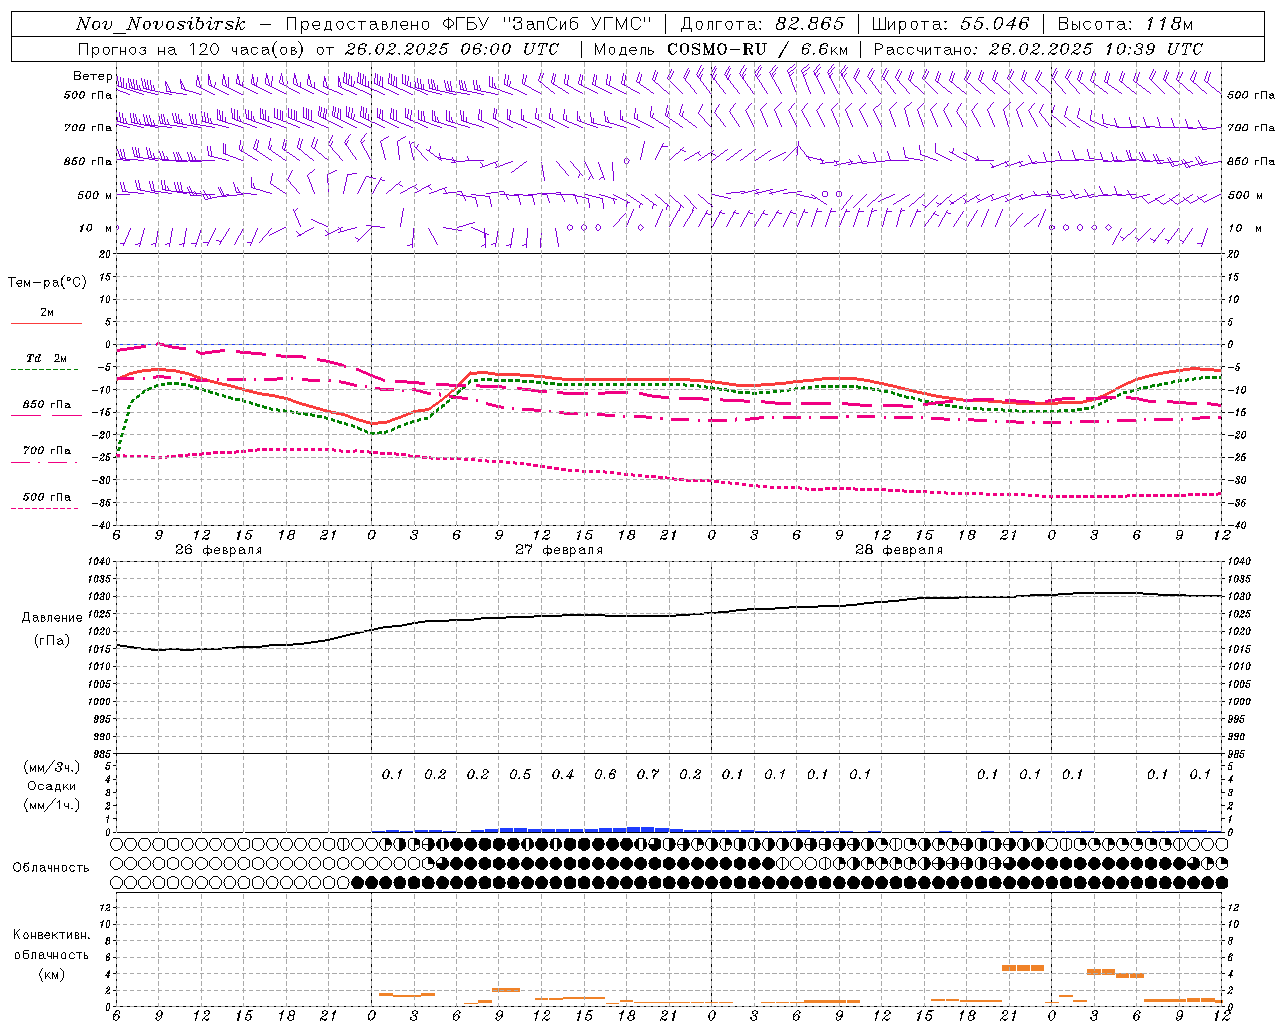Click the '28 февраля' date label
The width and height of the screenshot is (1280, 1024).
click(899, 550)
